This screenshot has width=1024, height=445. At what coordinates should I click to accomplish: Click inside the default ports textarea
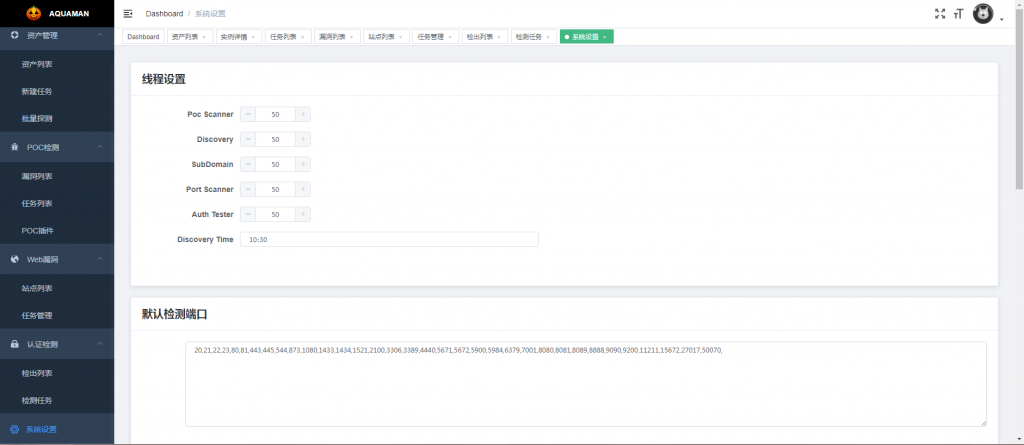(x=586, y=384)
